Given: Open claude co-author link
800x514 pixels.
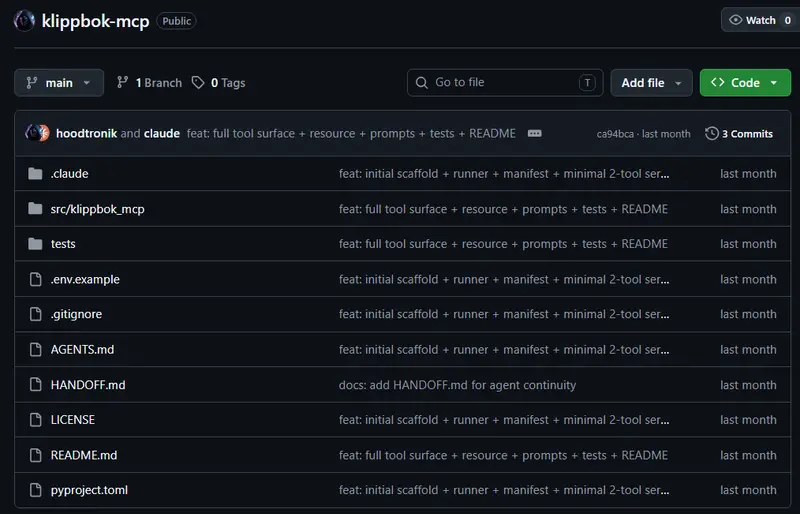Looking at the screenshot, I should click(x=162, y=134).
